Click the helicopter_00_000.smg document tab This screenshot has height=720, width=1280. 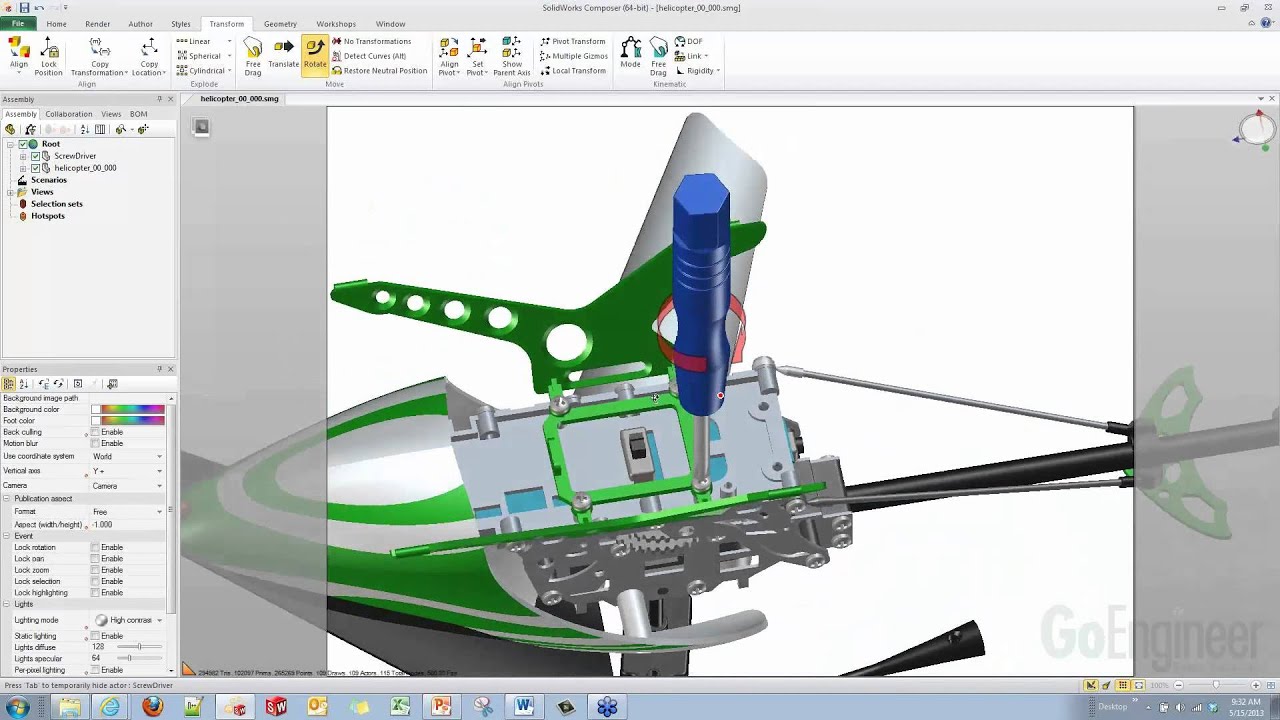click(x=239, y=99)
